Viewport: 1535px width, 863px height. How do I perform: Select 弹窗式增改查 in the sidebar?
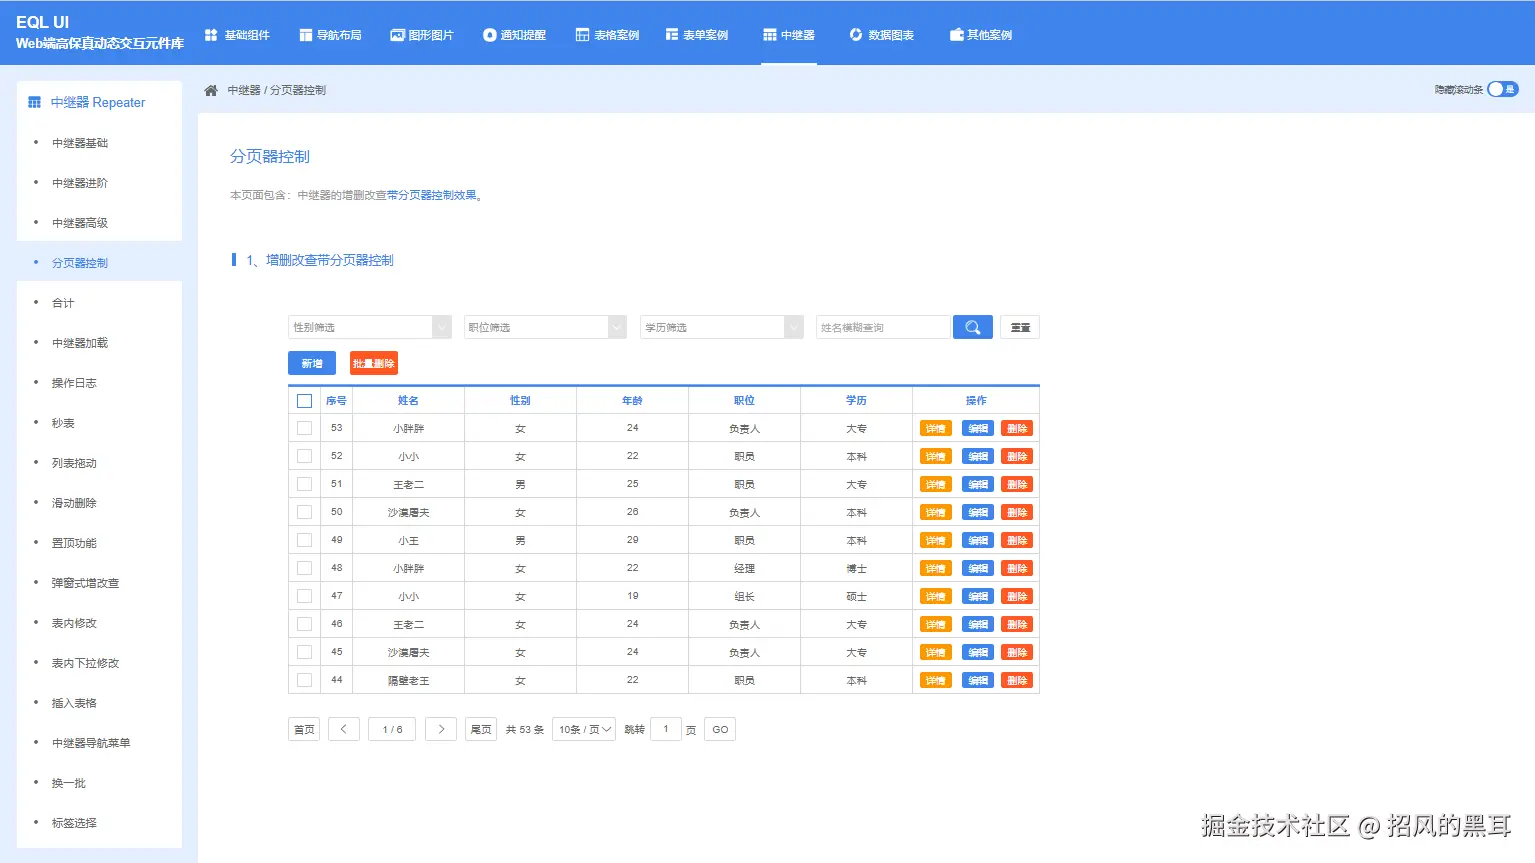point(99,583)
